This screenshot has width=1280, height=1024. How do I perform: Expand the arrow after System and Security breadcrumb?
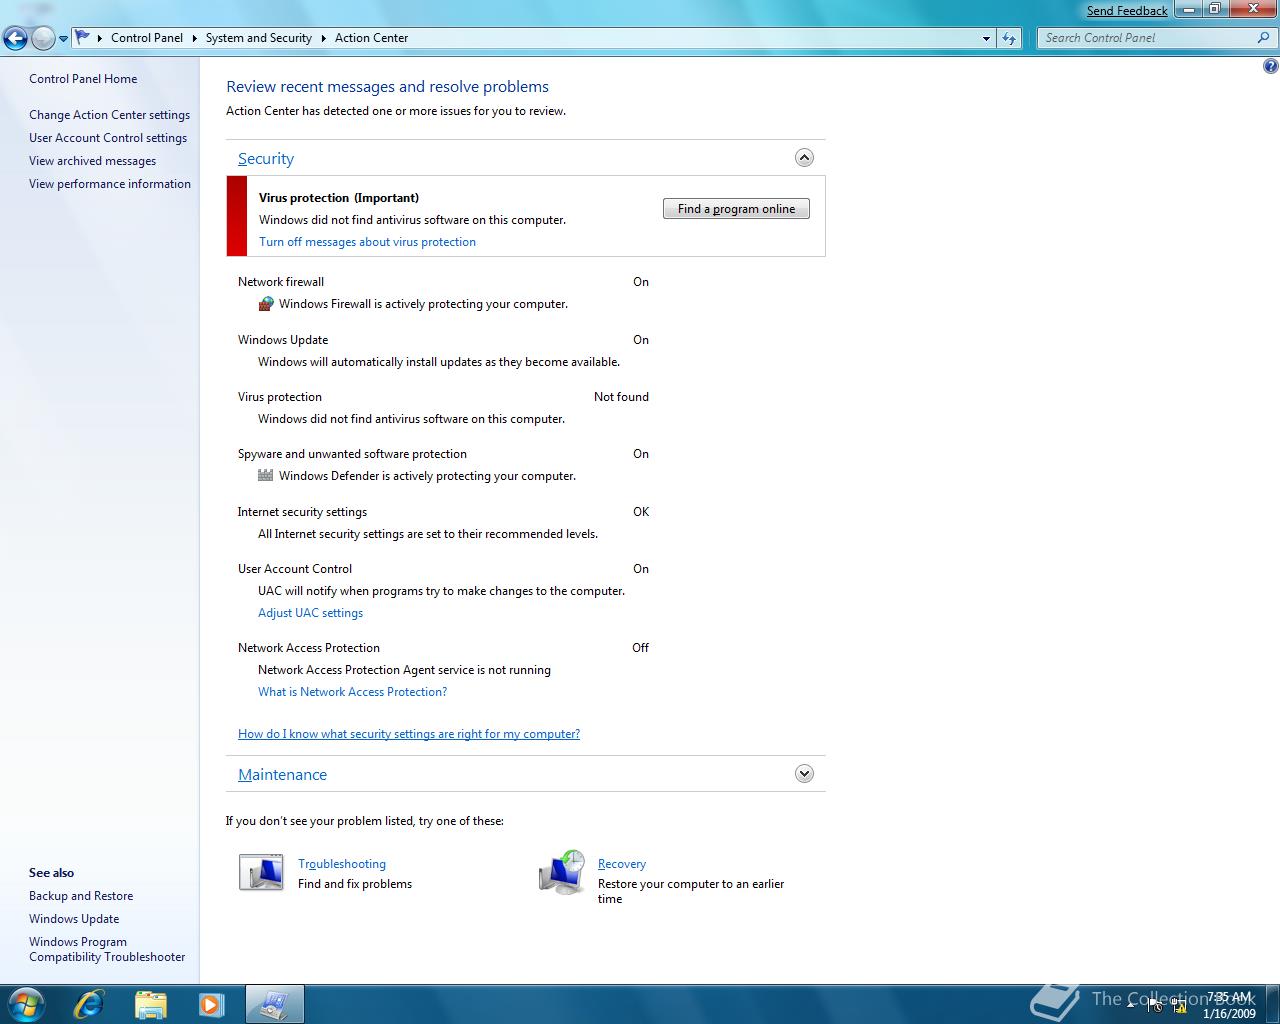click(323, 38)
